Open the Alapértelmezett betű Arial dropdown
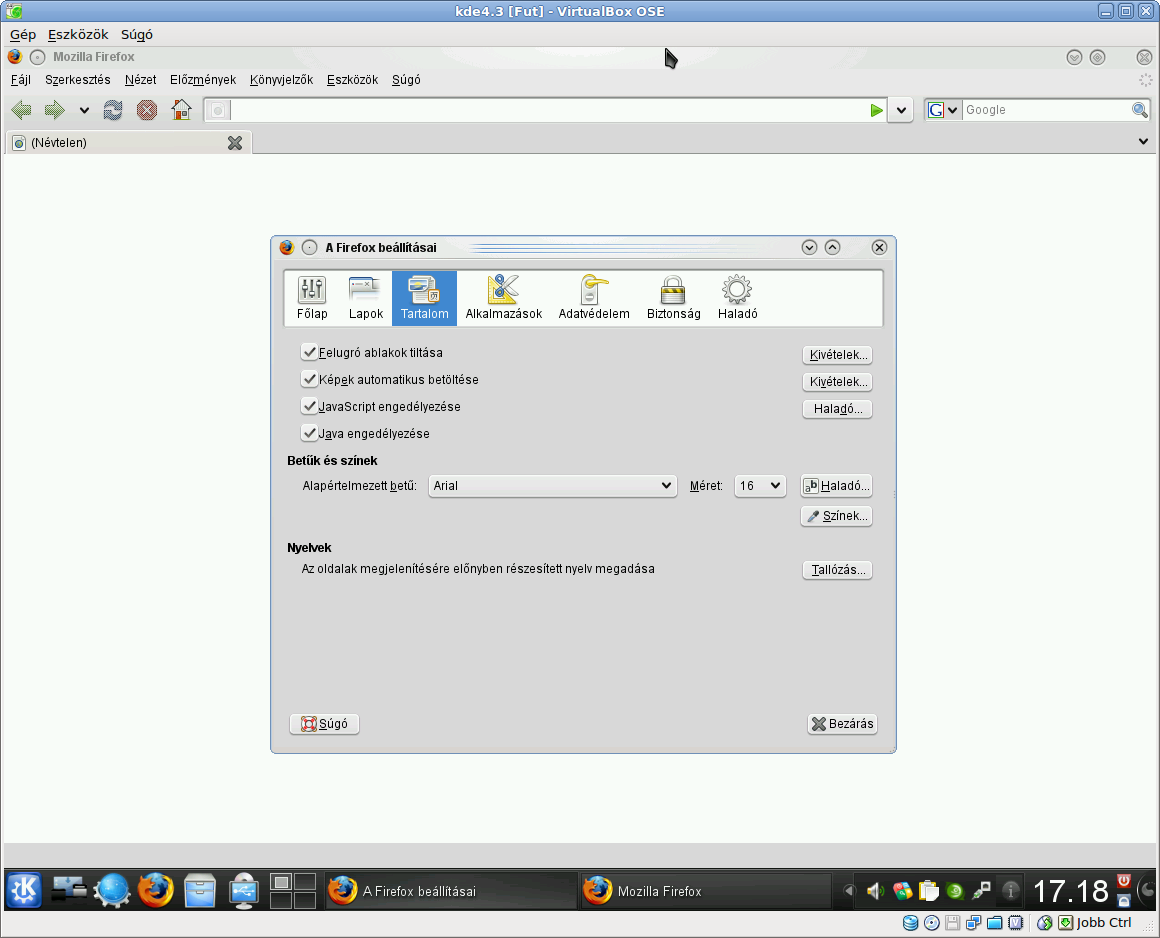Viewport: 1160px width, 938px height. click(x=553, y=485)
